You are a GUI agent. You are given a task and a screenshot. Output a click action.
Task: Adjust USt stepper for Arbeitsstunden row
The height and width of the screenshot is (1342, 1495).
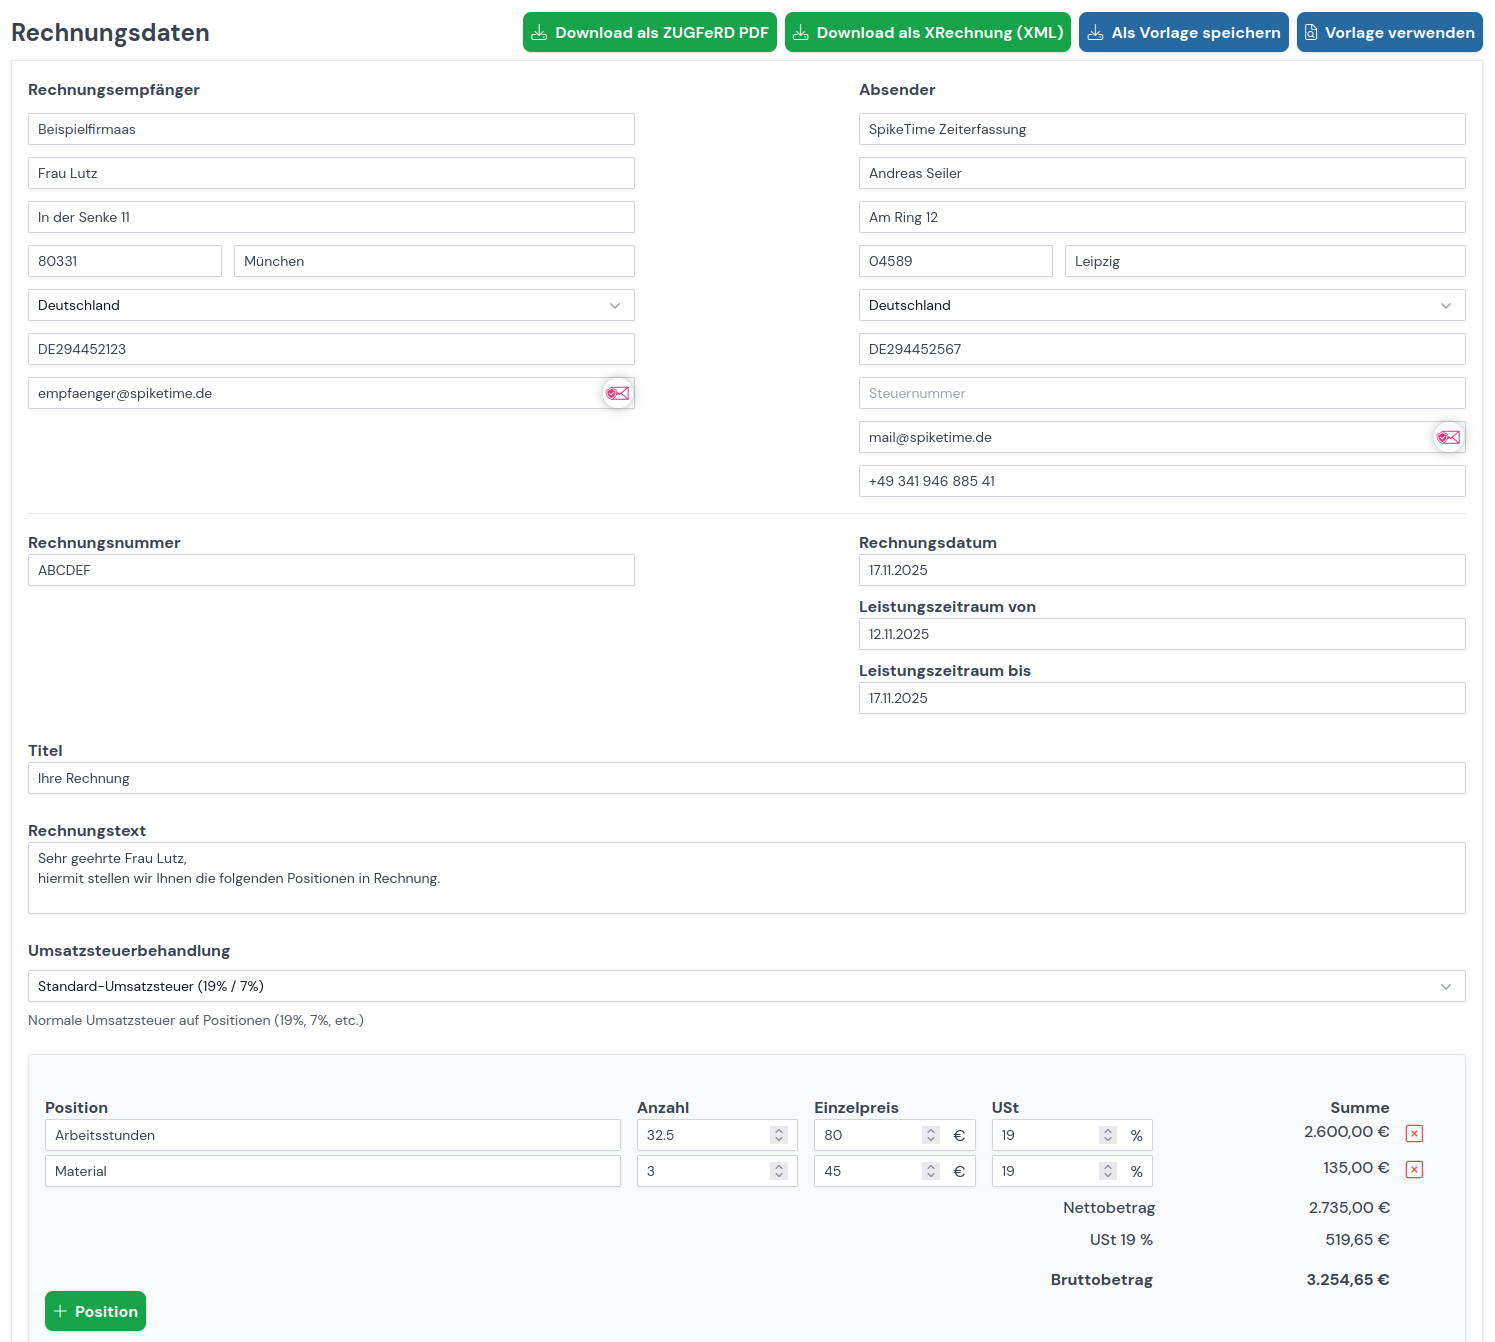[x=1107, y=1135]
